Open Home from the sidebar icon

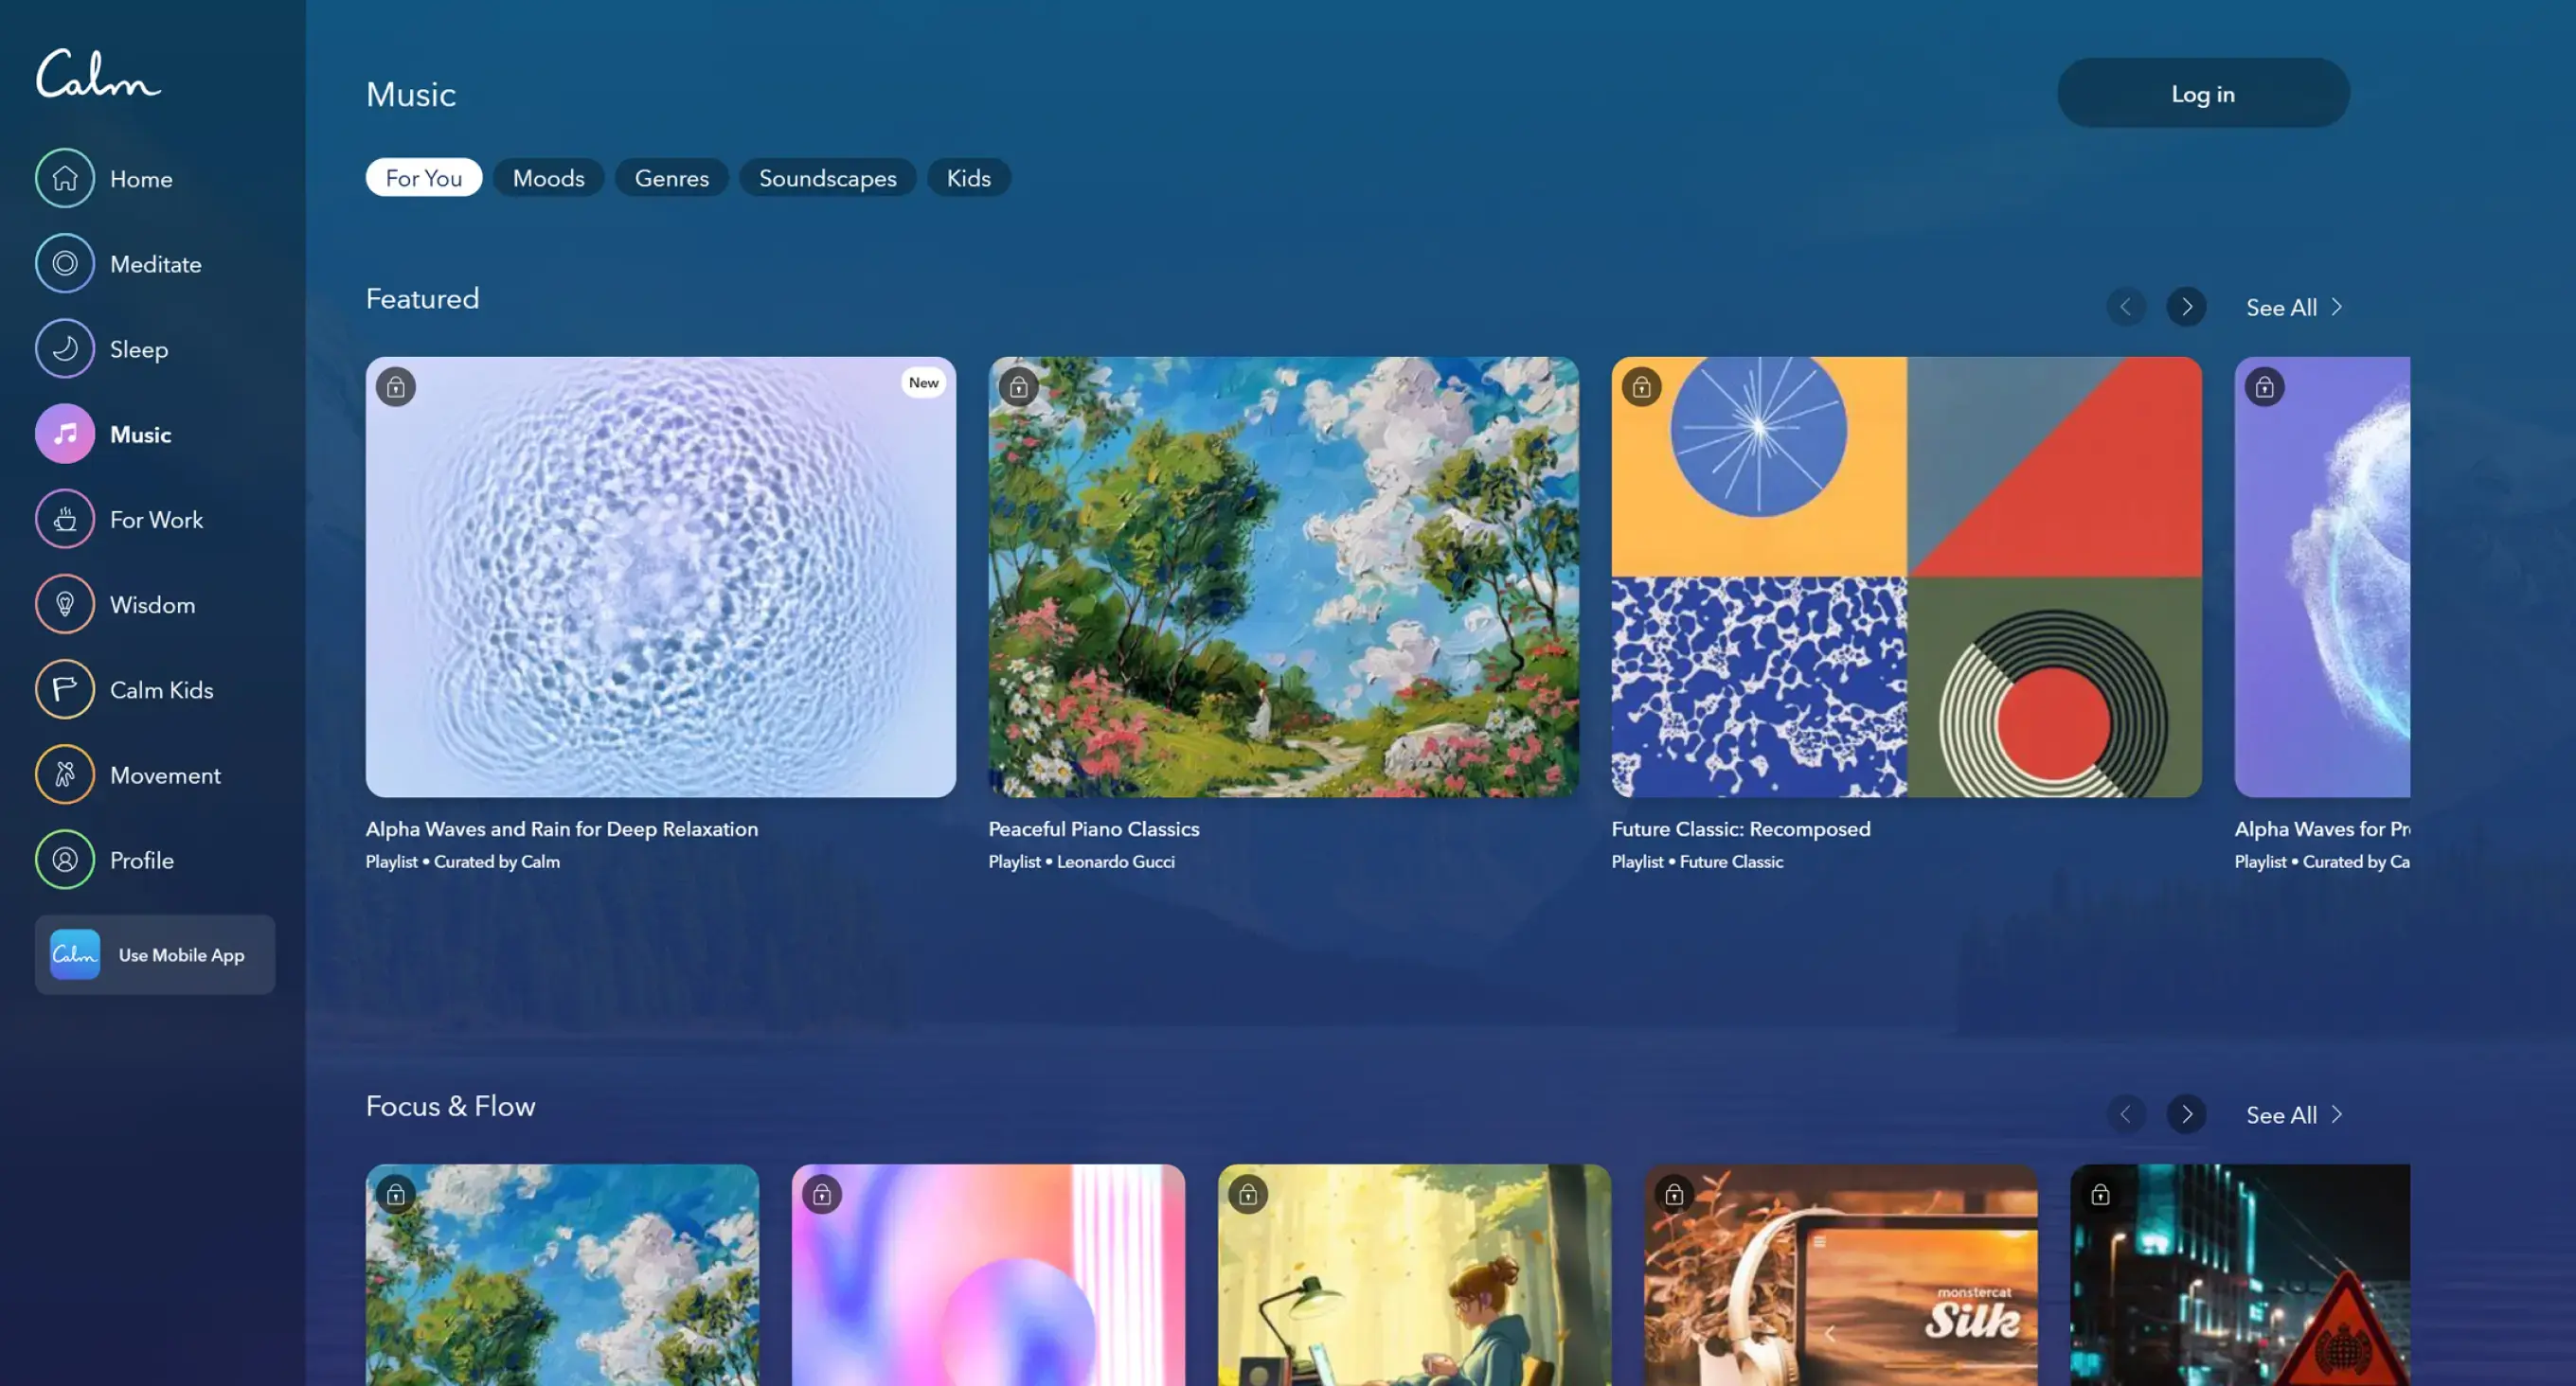65,179
